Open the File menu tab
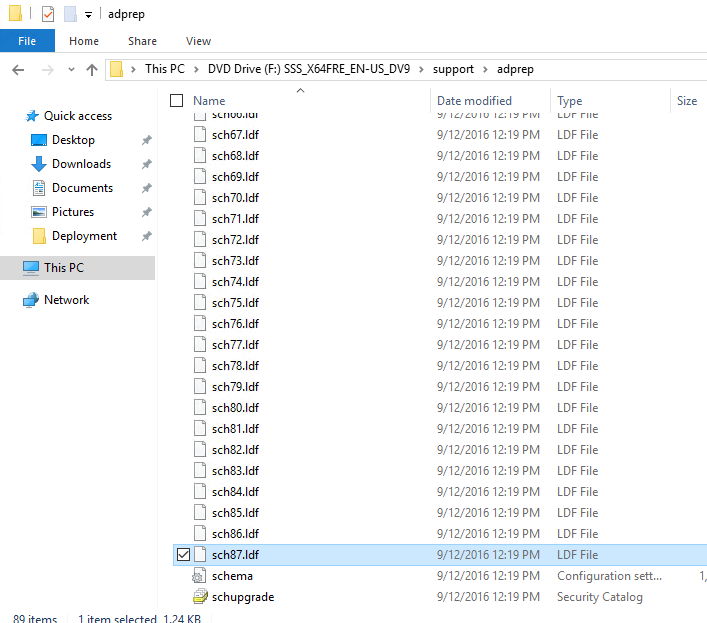The width and height of the screenshot is (707, 623). [27, 41]
